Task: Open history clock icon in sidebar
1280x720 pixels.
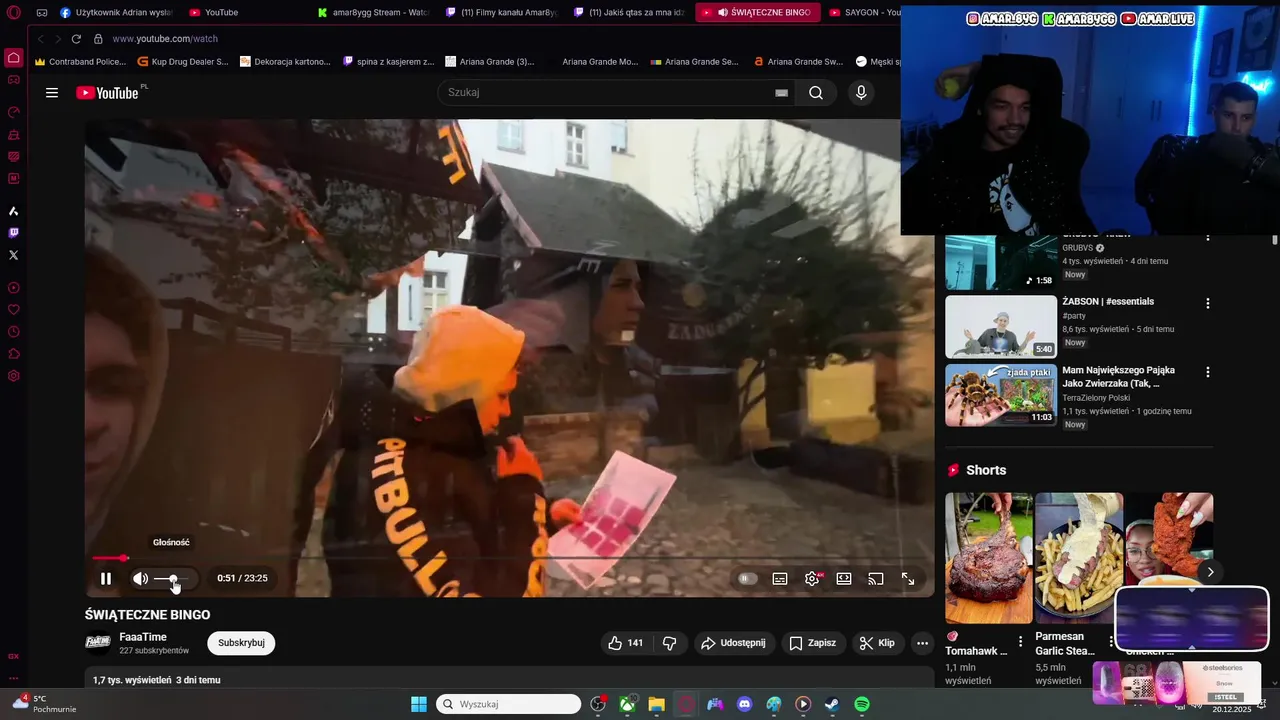Action: [14, 332]
